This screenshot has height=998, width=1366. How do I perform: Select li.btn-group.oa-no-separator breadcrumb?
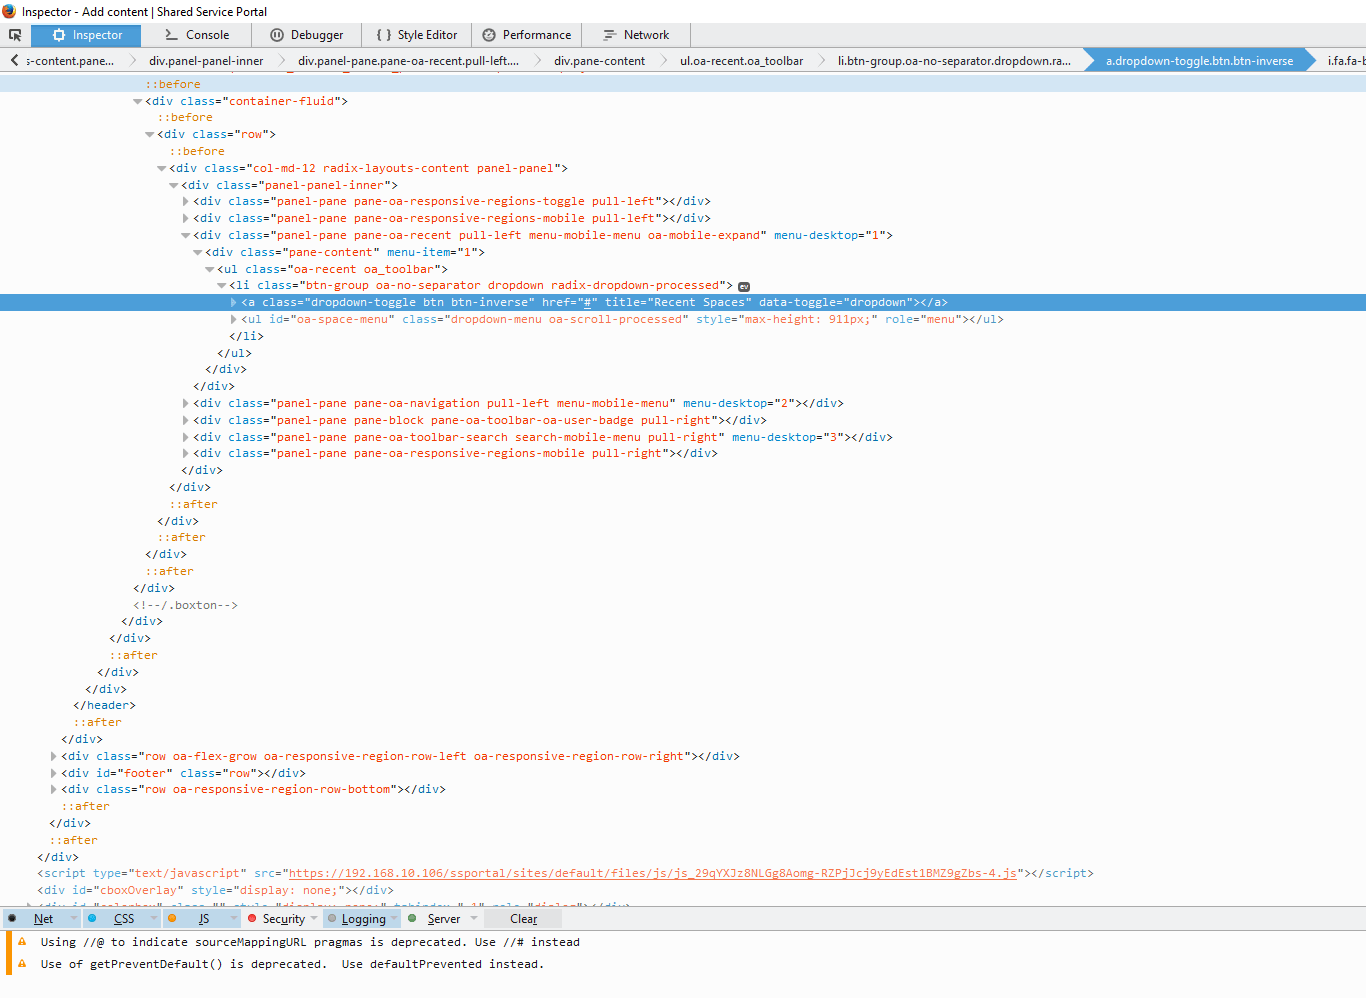click(x=954, y=61)
